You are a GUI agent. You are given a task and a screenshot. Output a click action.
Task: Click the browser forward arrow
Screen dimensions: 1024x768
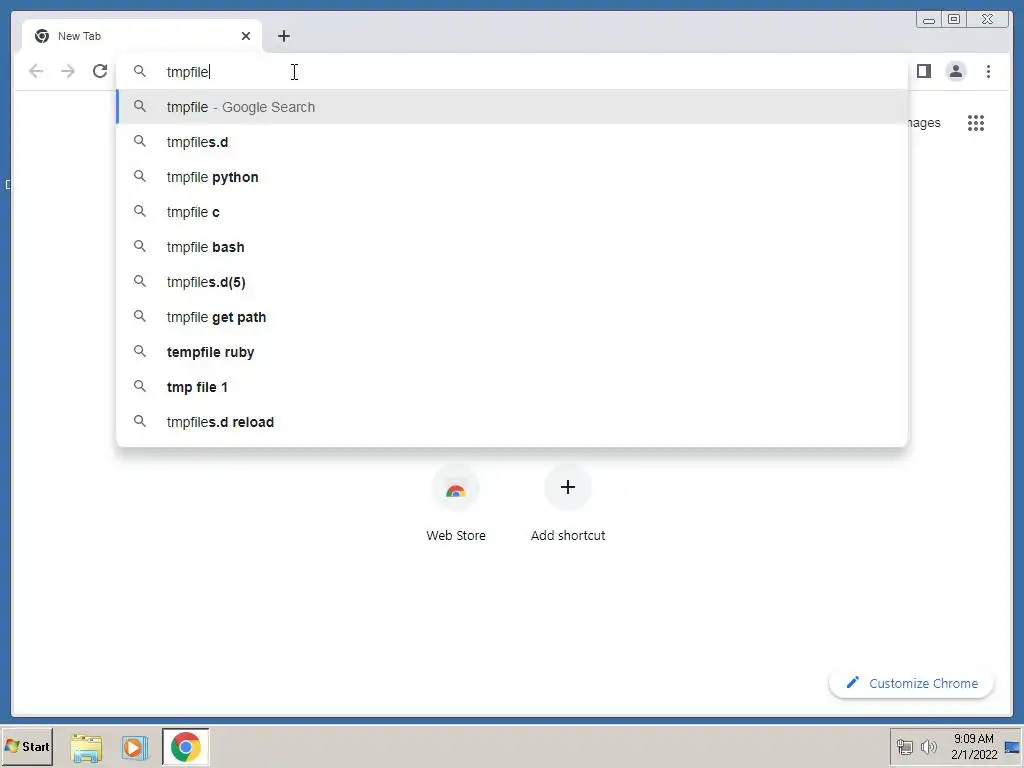[68, 71]
